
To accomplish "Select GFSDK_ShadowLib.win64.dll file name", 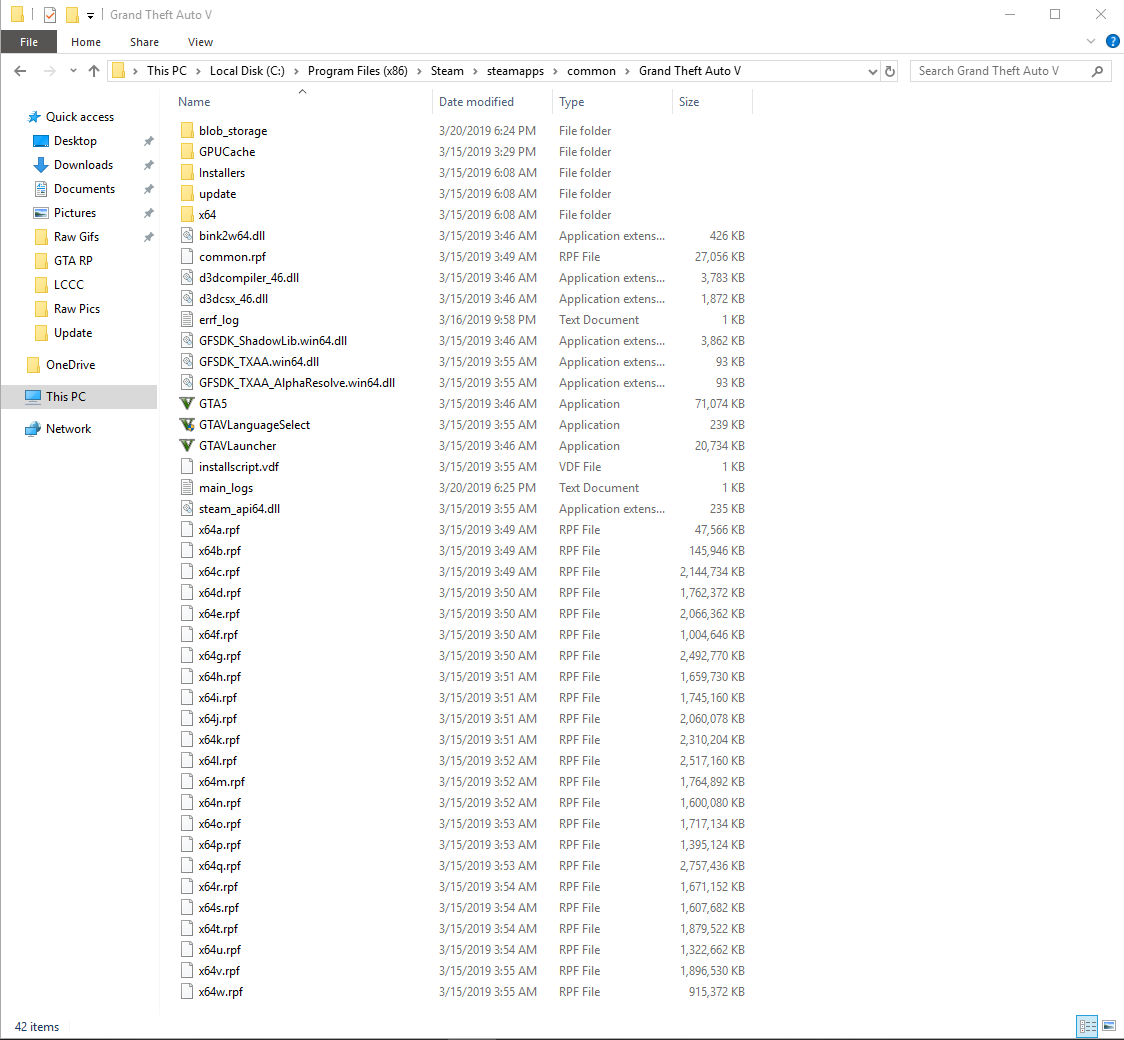I will (x=273, y=340).
